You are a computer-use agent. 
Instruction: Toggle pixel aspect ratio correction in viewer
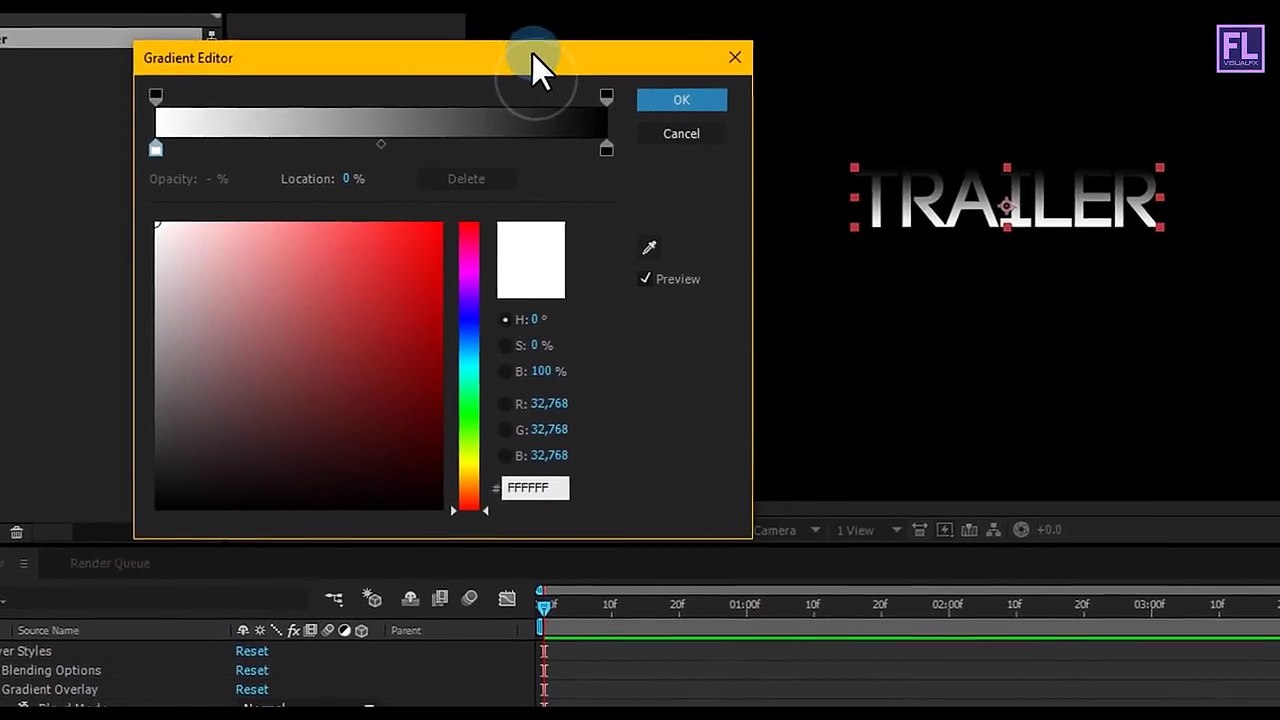tap(920, 530)
